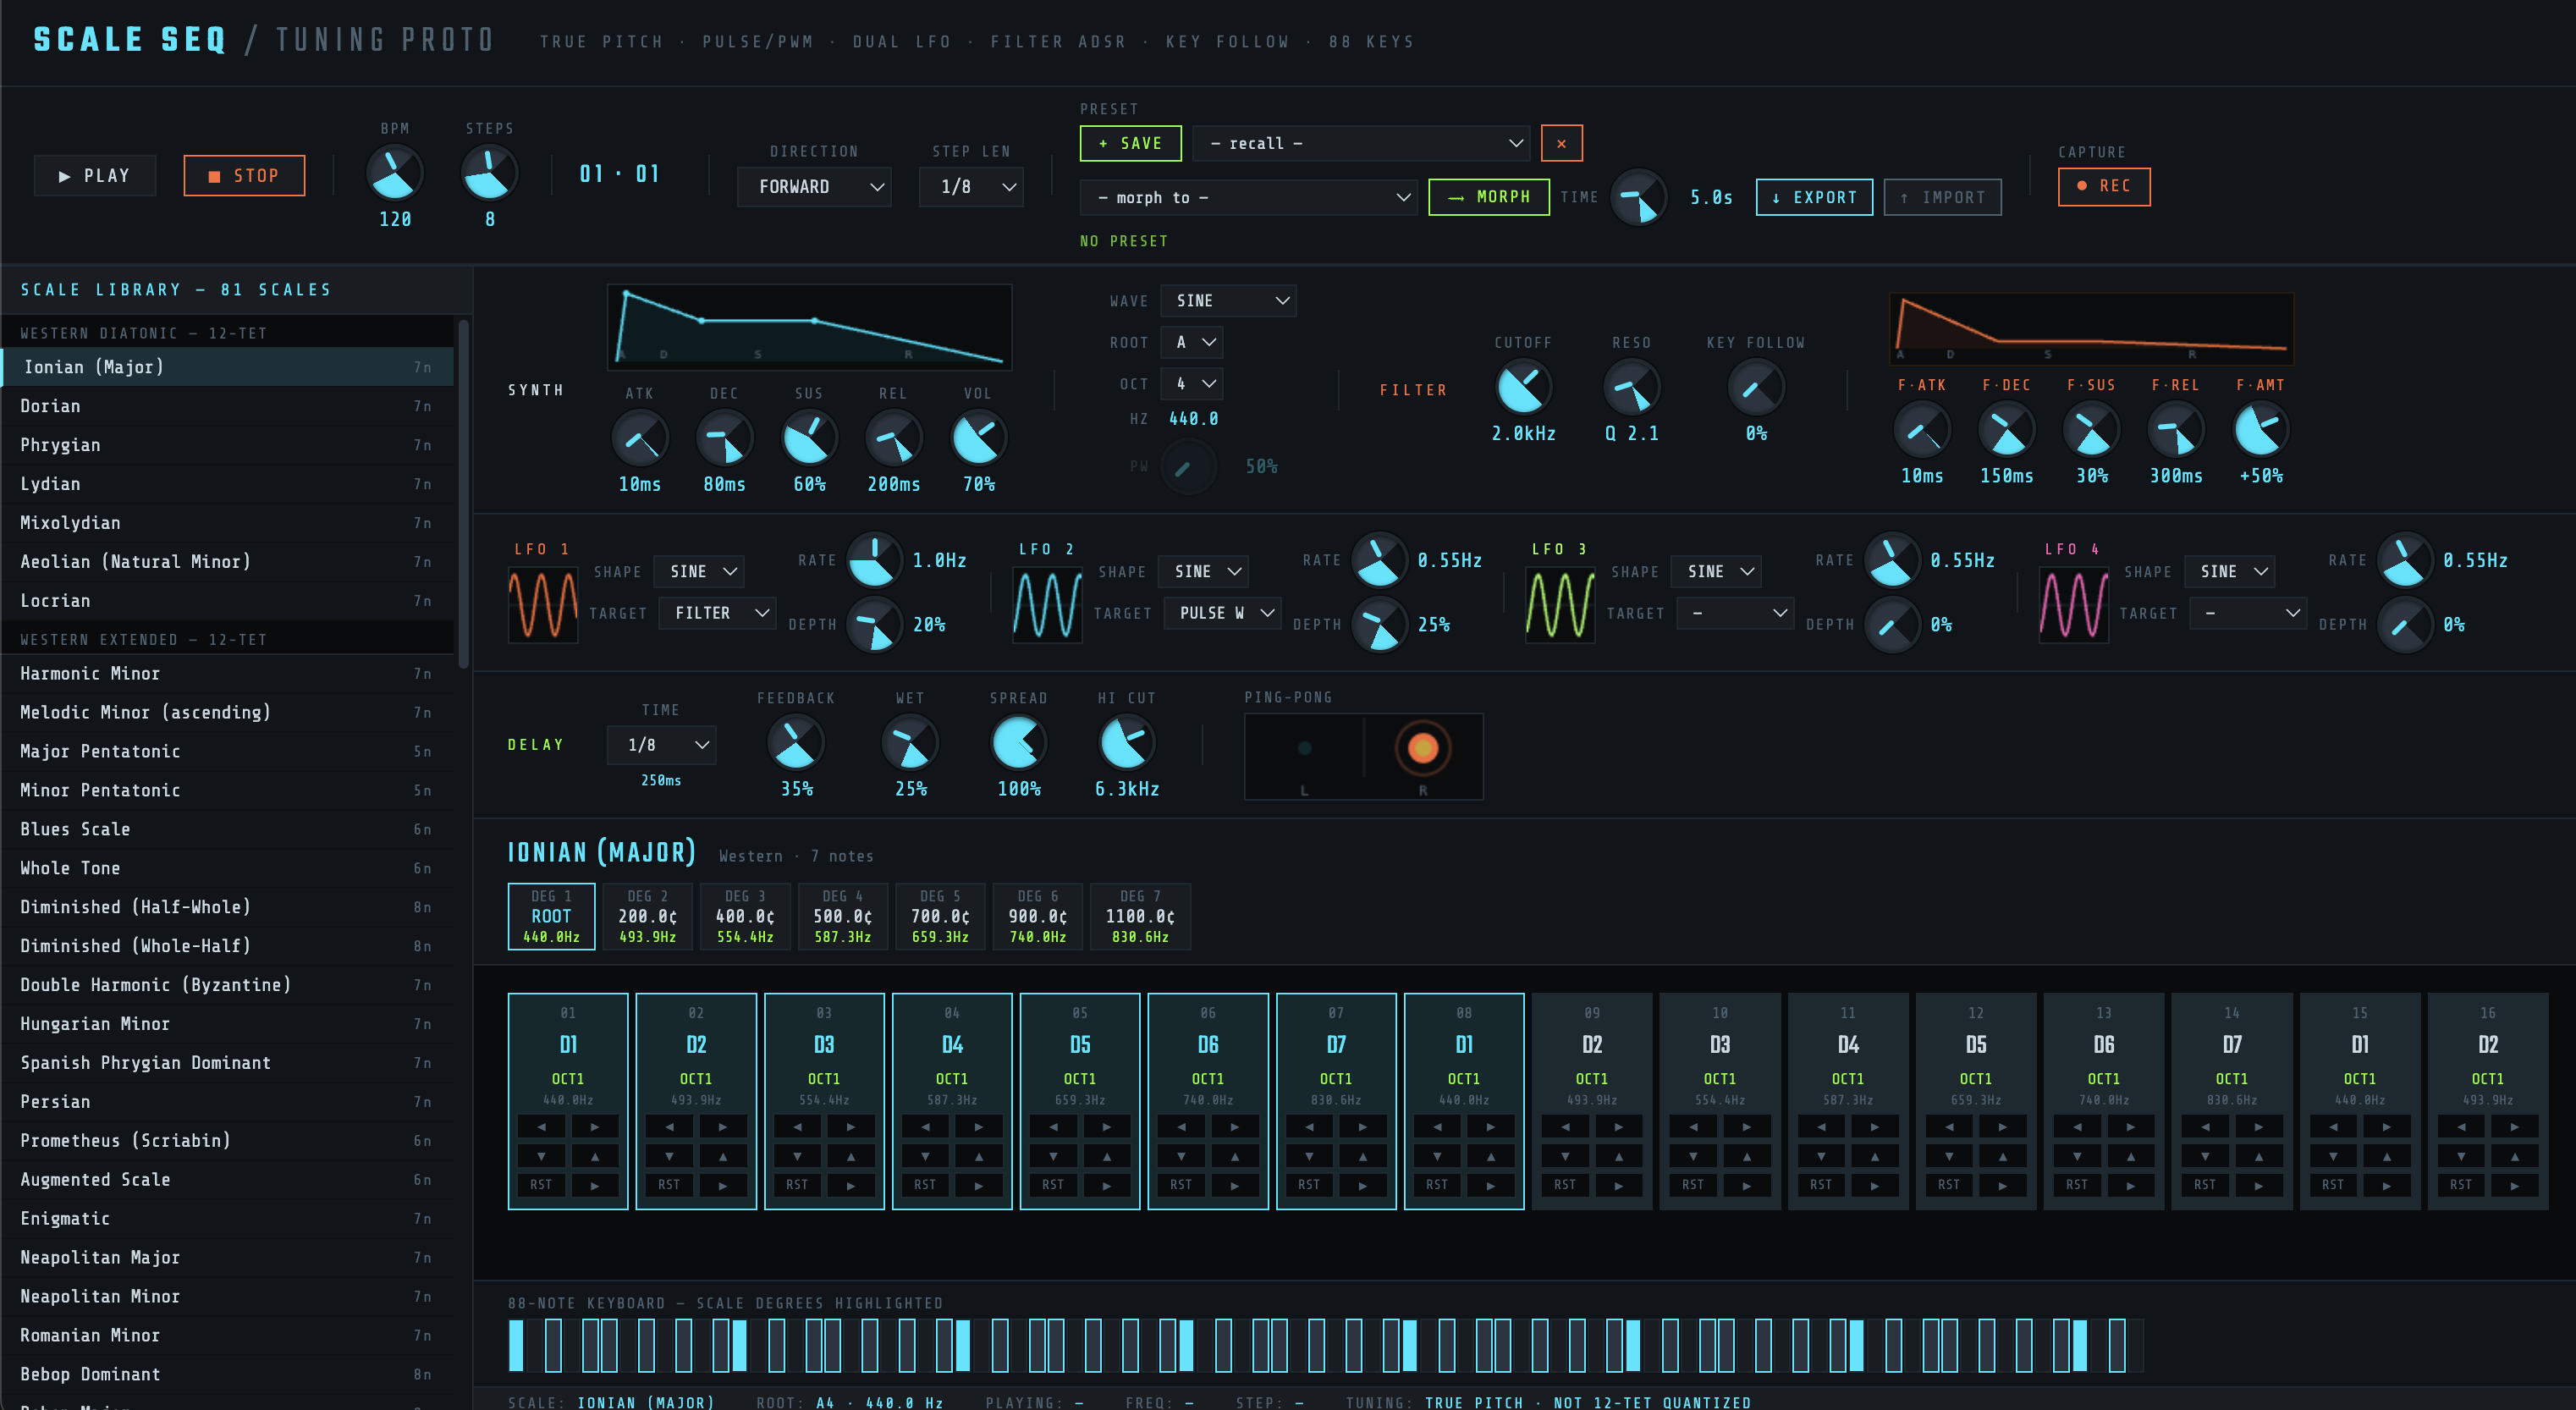The width and height of the screenshot is (2576, 1410).
Task: Click the left-arrow icon on step 03
Action: tap(797, 1126)
